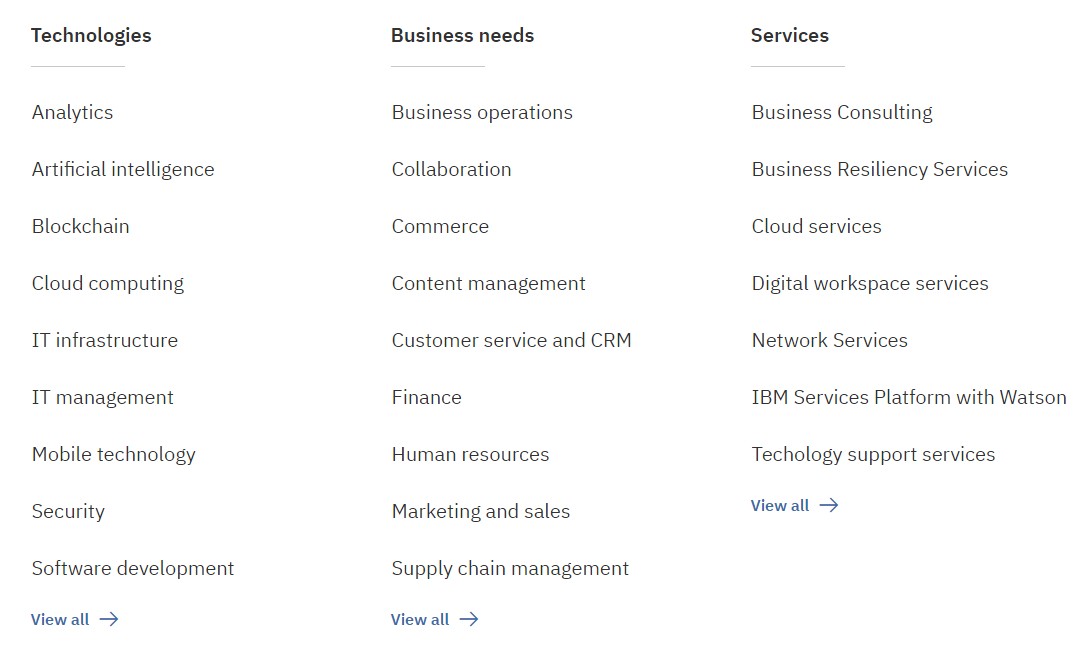Select Customer service and CRM
The width and height of the screenshot is (1079, 657).
(511, 340)
